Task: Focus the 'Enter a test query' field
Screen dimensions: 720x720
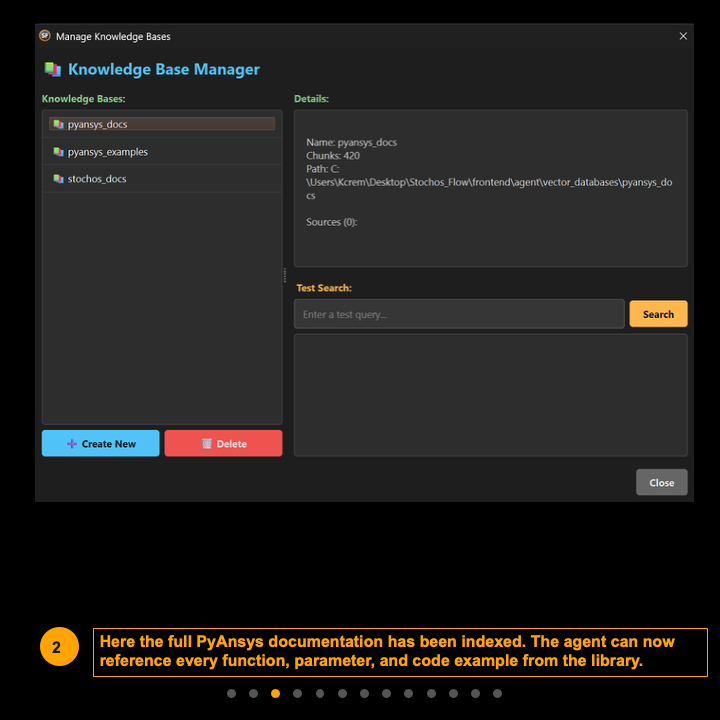Action: pyautogui.click(x=458, y=314)
